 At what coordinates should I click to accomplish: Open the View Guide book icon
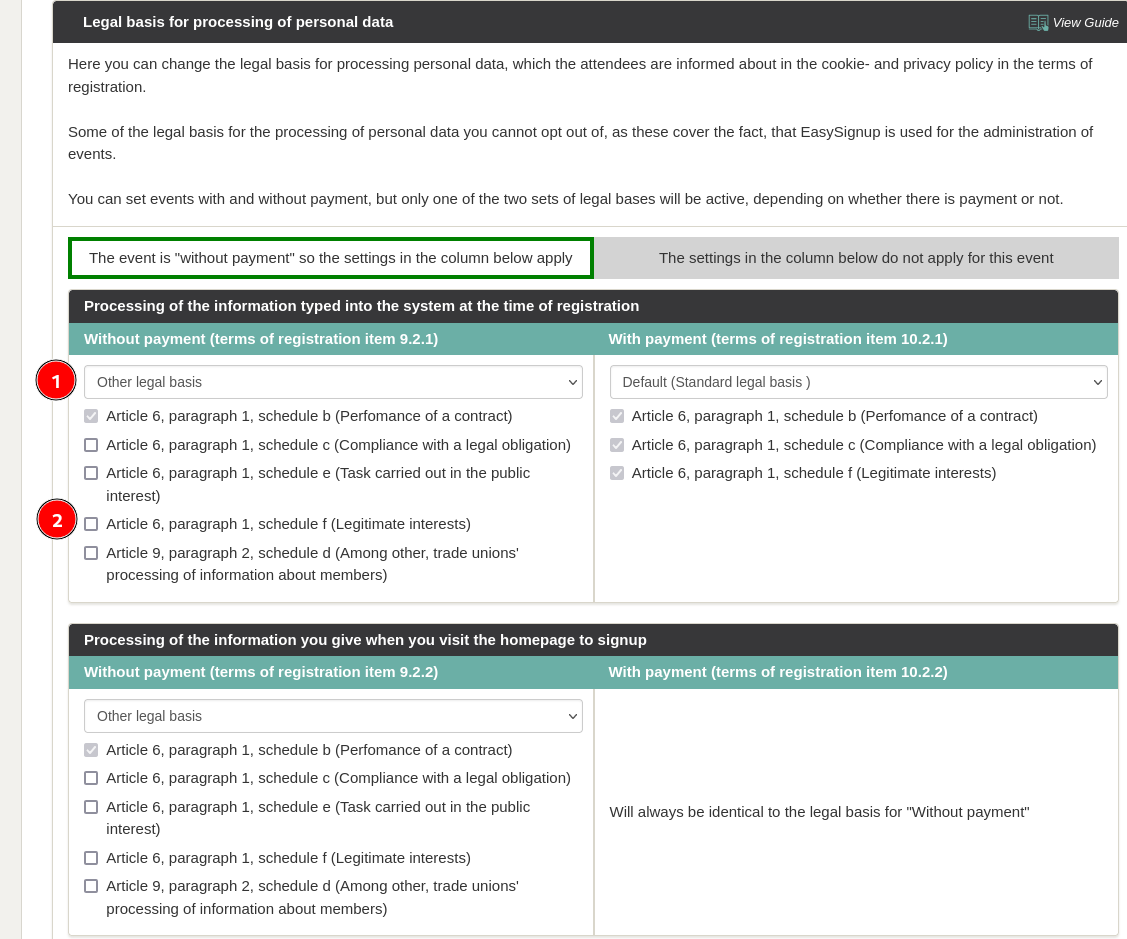click(1038, 22)
